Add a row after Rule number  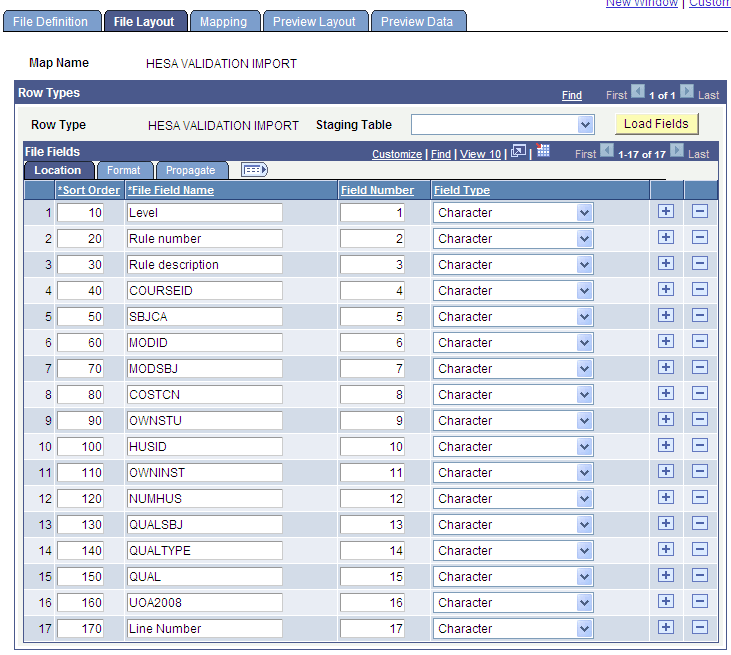click(666, 238)
